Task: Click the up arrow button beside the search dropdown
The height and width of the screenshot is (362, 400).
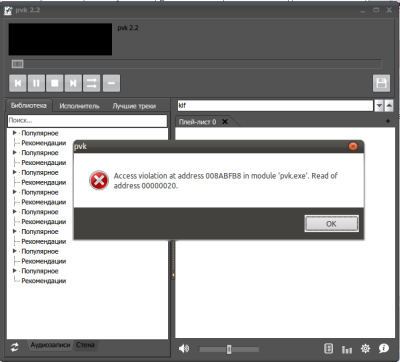Action: pos(389,106)
